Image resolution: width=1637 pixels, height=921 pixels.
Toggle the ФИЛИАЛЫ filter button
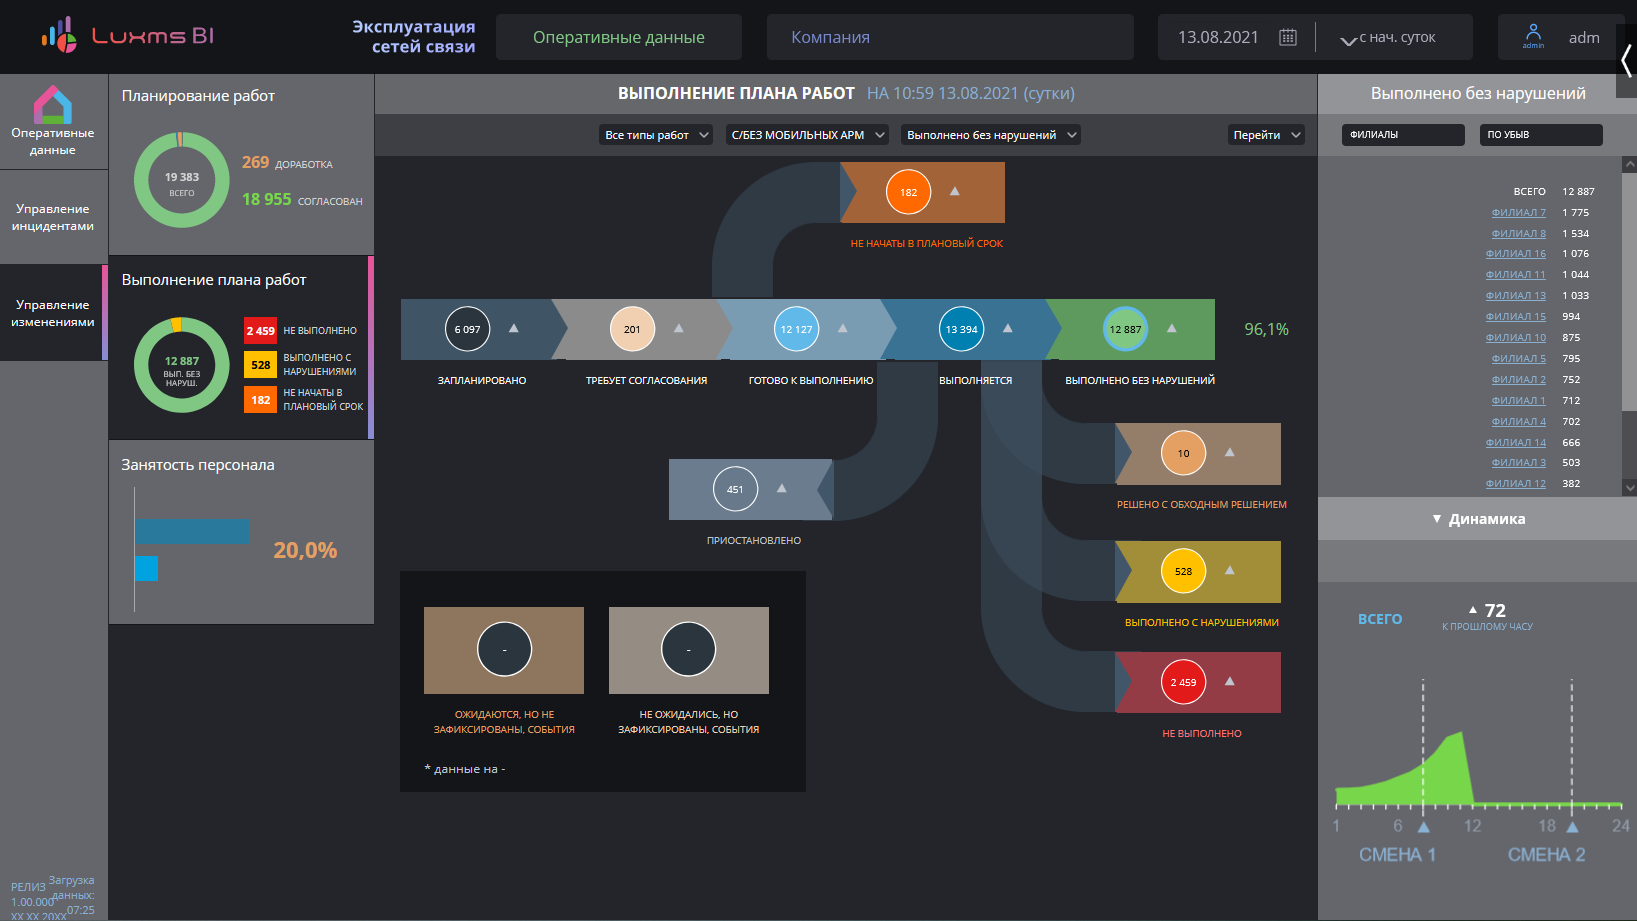pos(1403,135)
